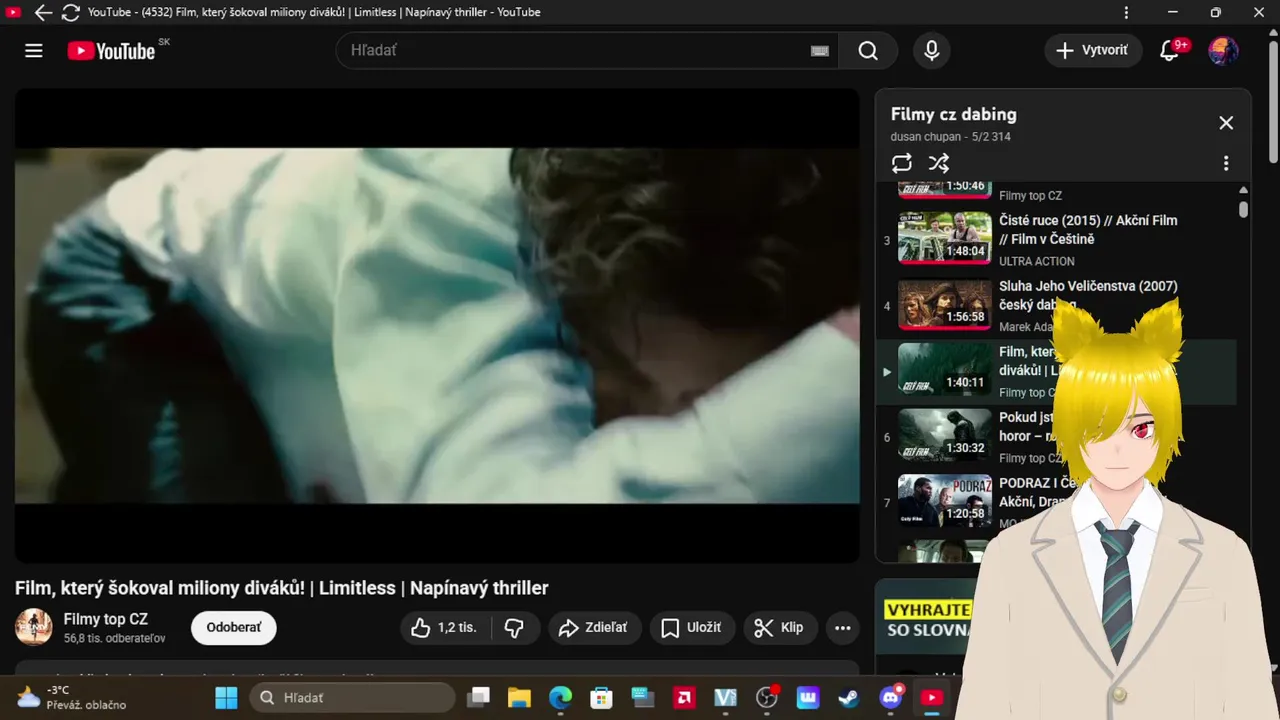Close the Filmy cz dabing playlist panel
This screenshot has width=1280, height=720.
point(1226,123)
